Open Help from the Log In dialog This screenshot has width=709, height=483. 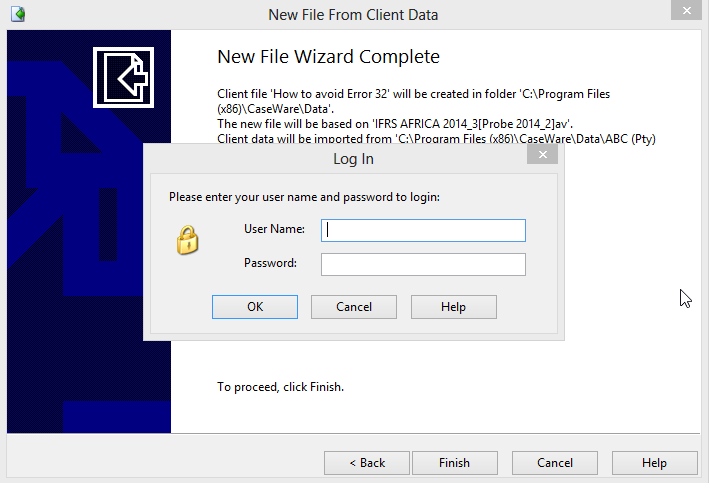453,307
